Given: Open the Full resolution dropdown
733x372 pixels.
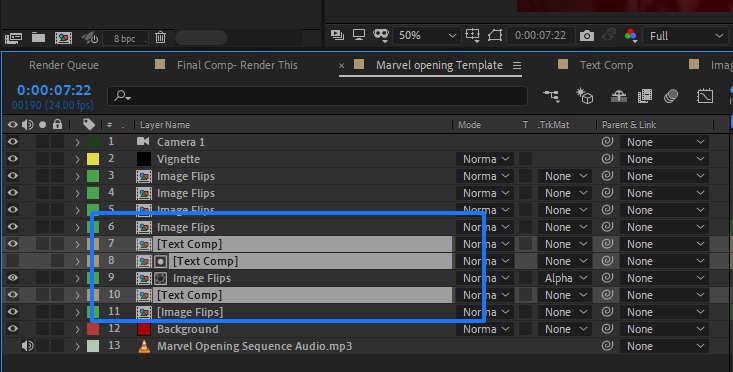Looking at the screenshot, I should 685,36.
